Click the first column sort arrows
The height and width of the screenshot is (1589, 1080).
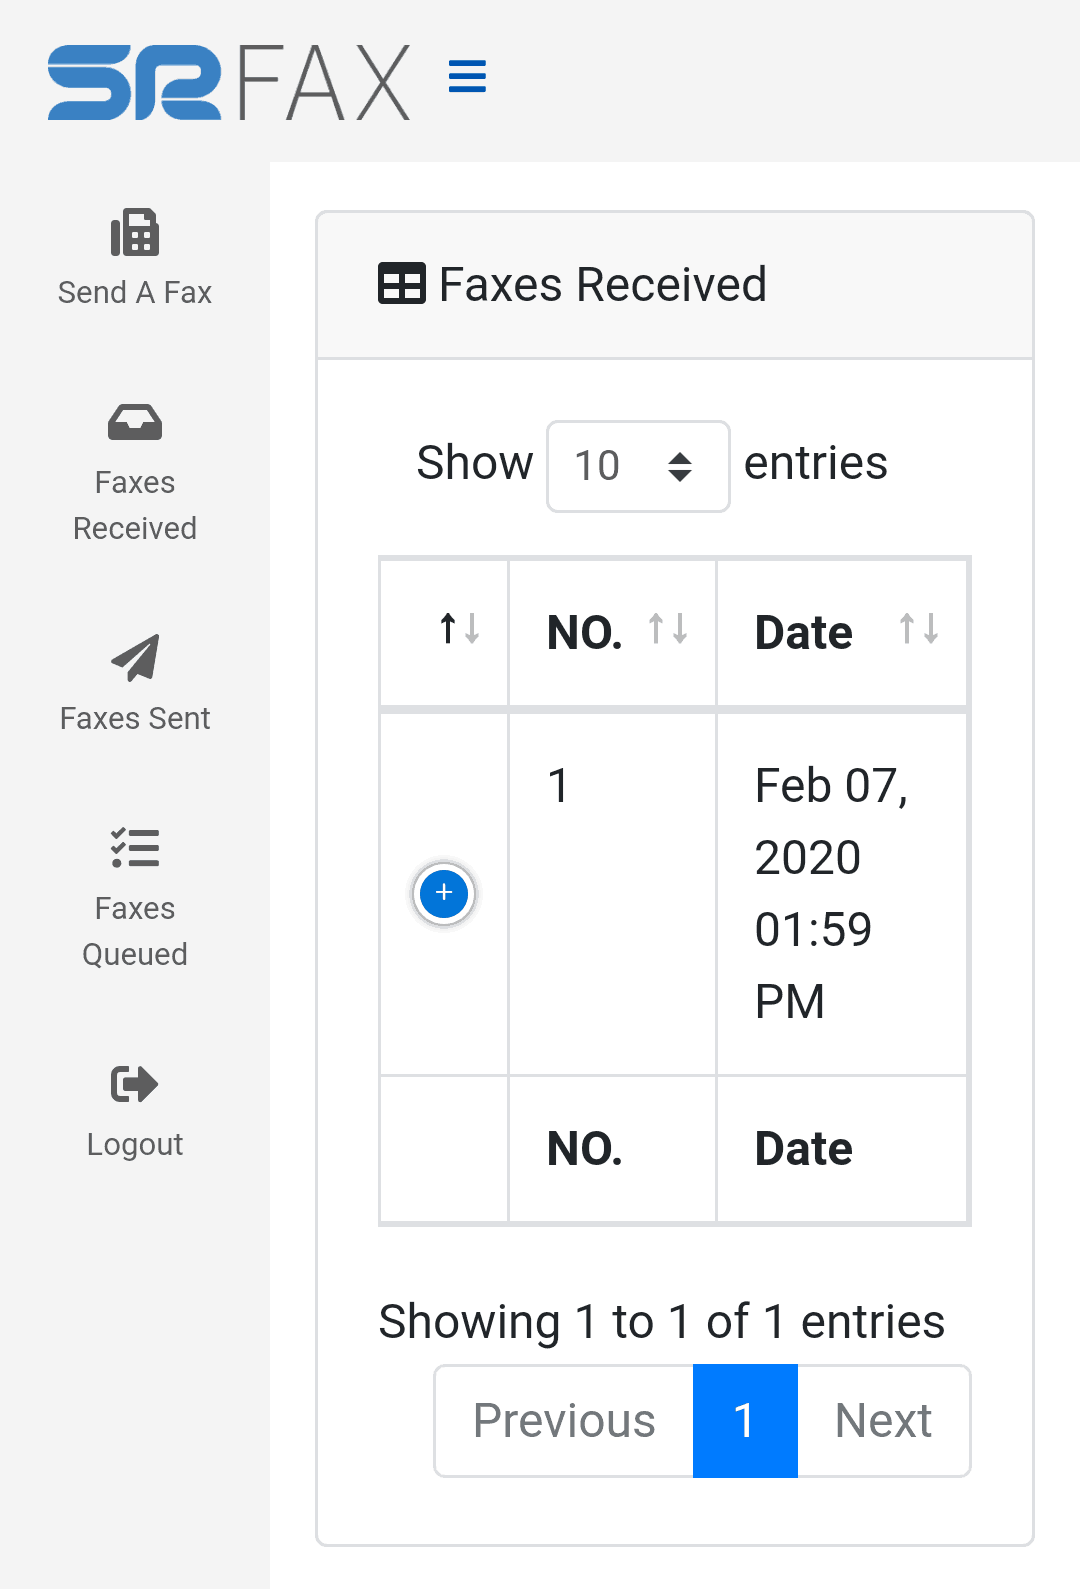pyautogui.click(x=458, y=631)
